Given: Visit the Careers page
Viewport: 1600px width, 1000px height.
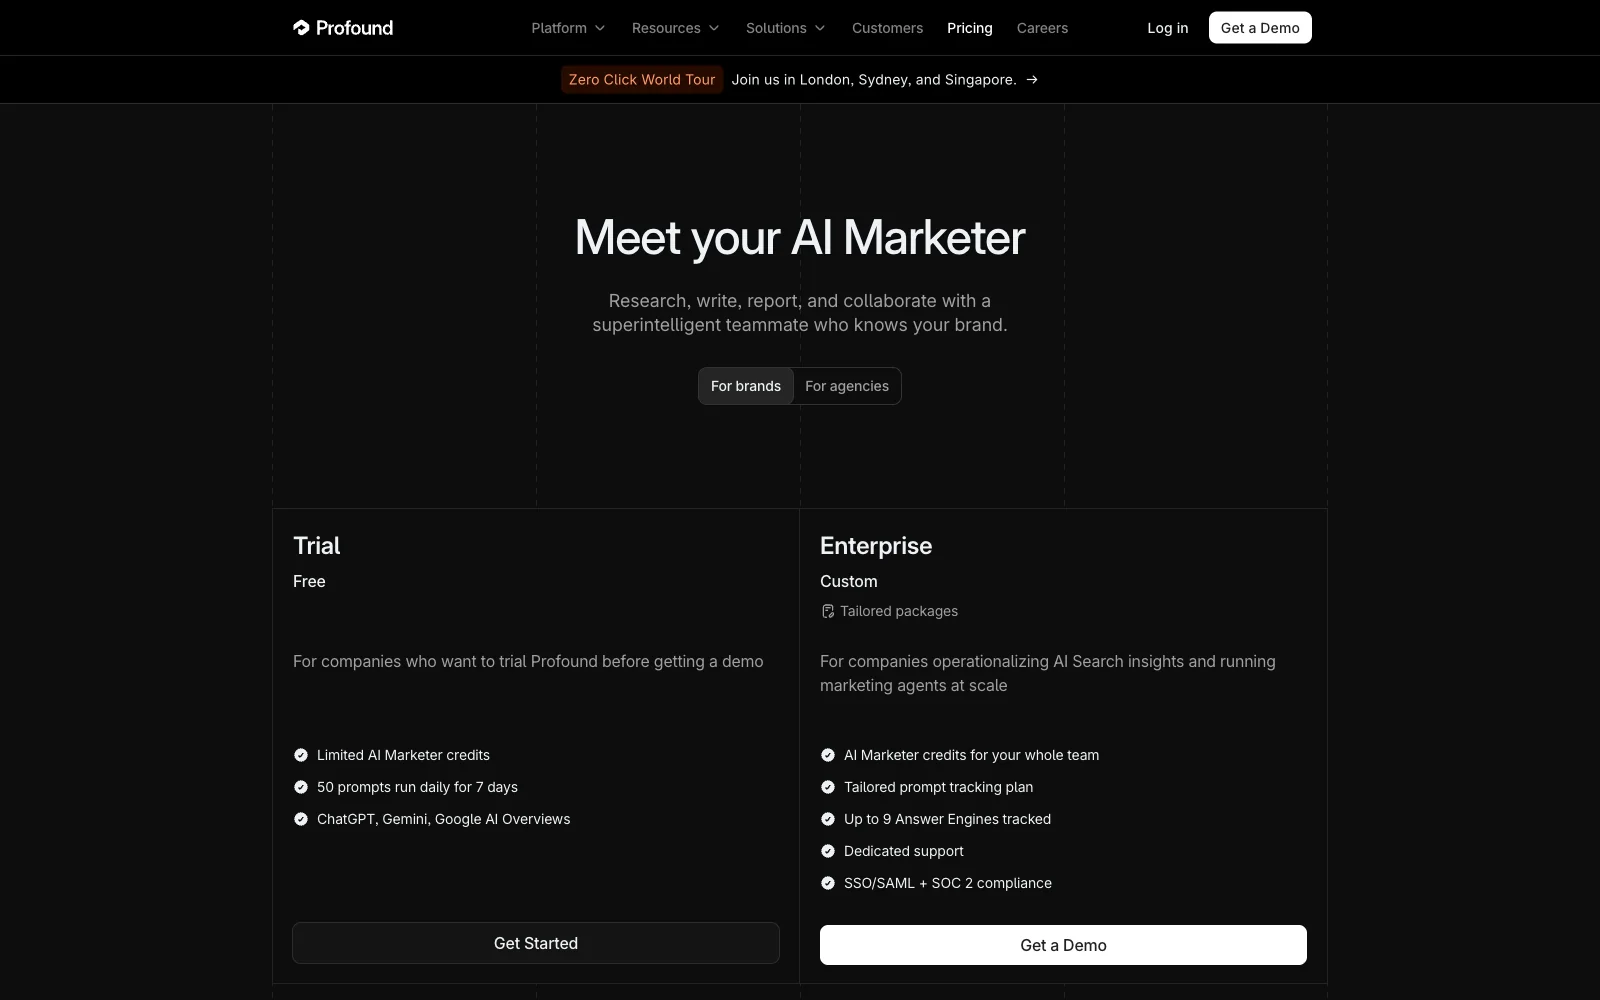Looking at the screenshot, I should [1042, 28].
